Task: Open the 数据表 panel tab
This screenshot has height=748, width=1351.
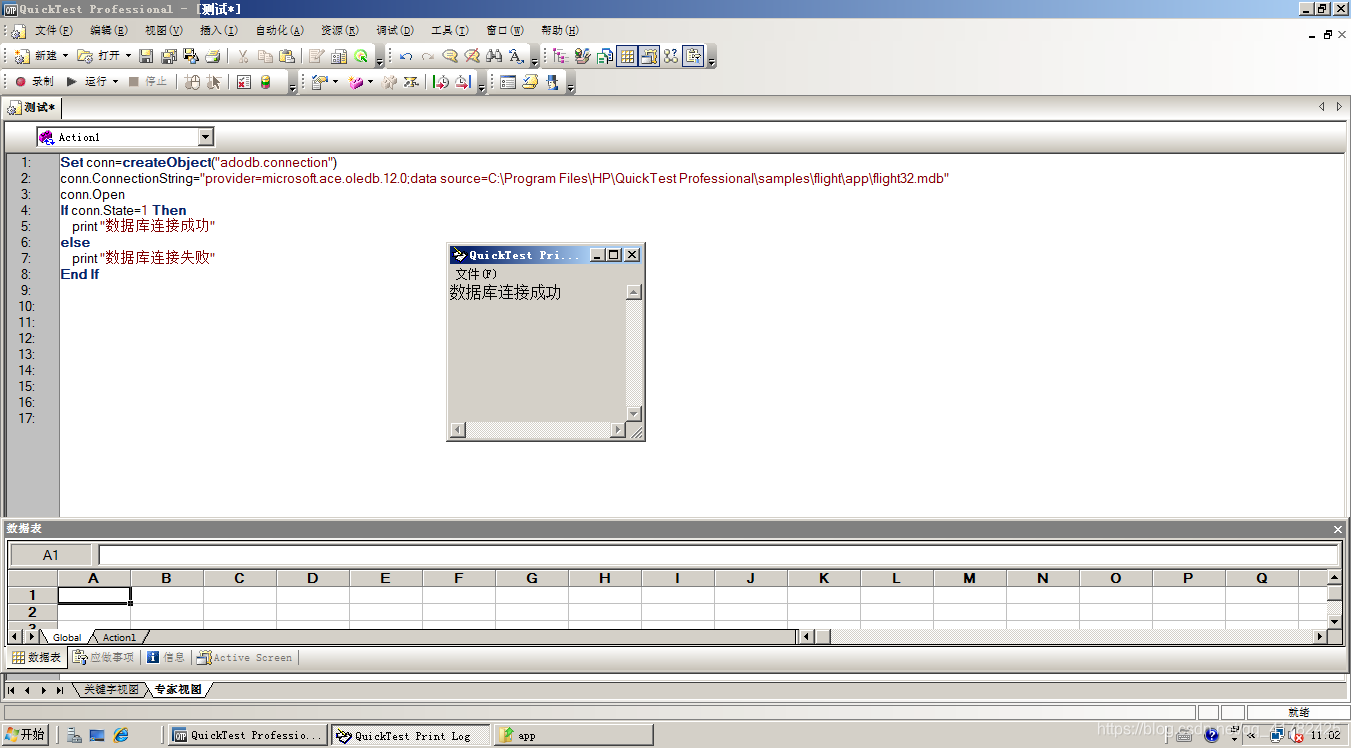Action: click(x=37, y=657)
